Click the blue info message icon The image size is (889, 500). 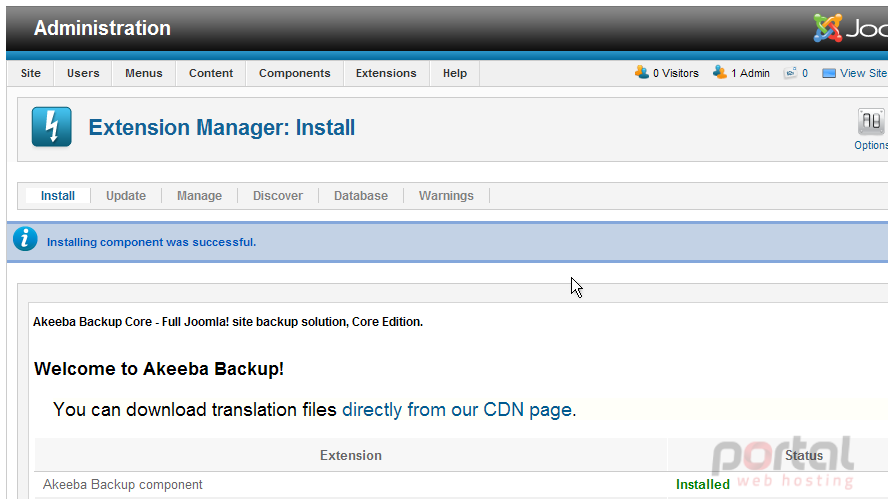(x=25, y=239)
